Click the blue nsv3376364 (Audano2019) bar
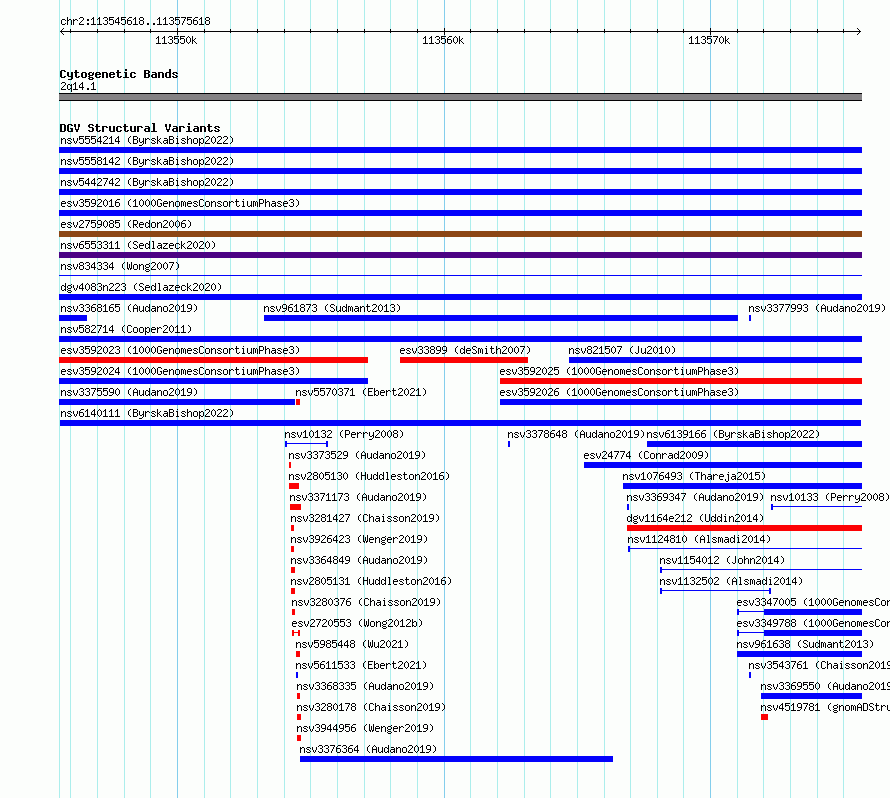 [x=456, y=759]
